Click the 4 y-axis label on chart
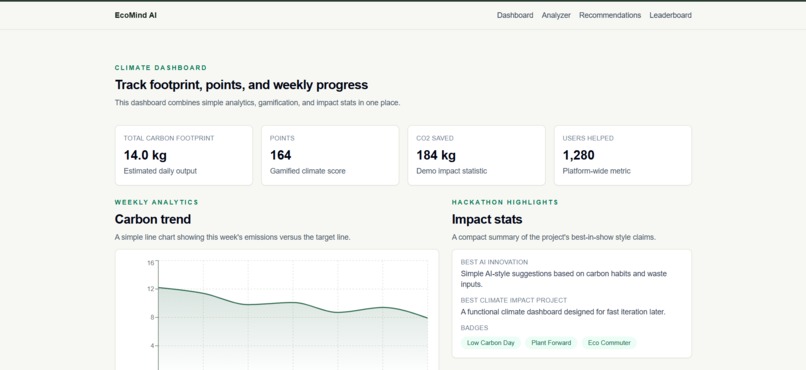 152,346
